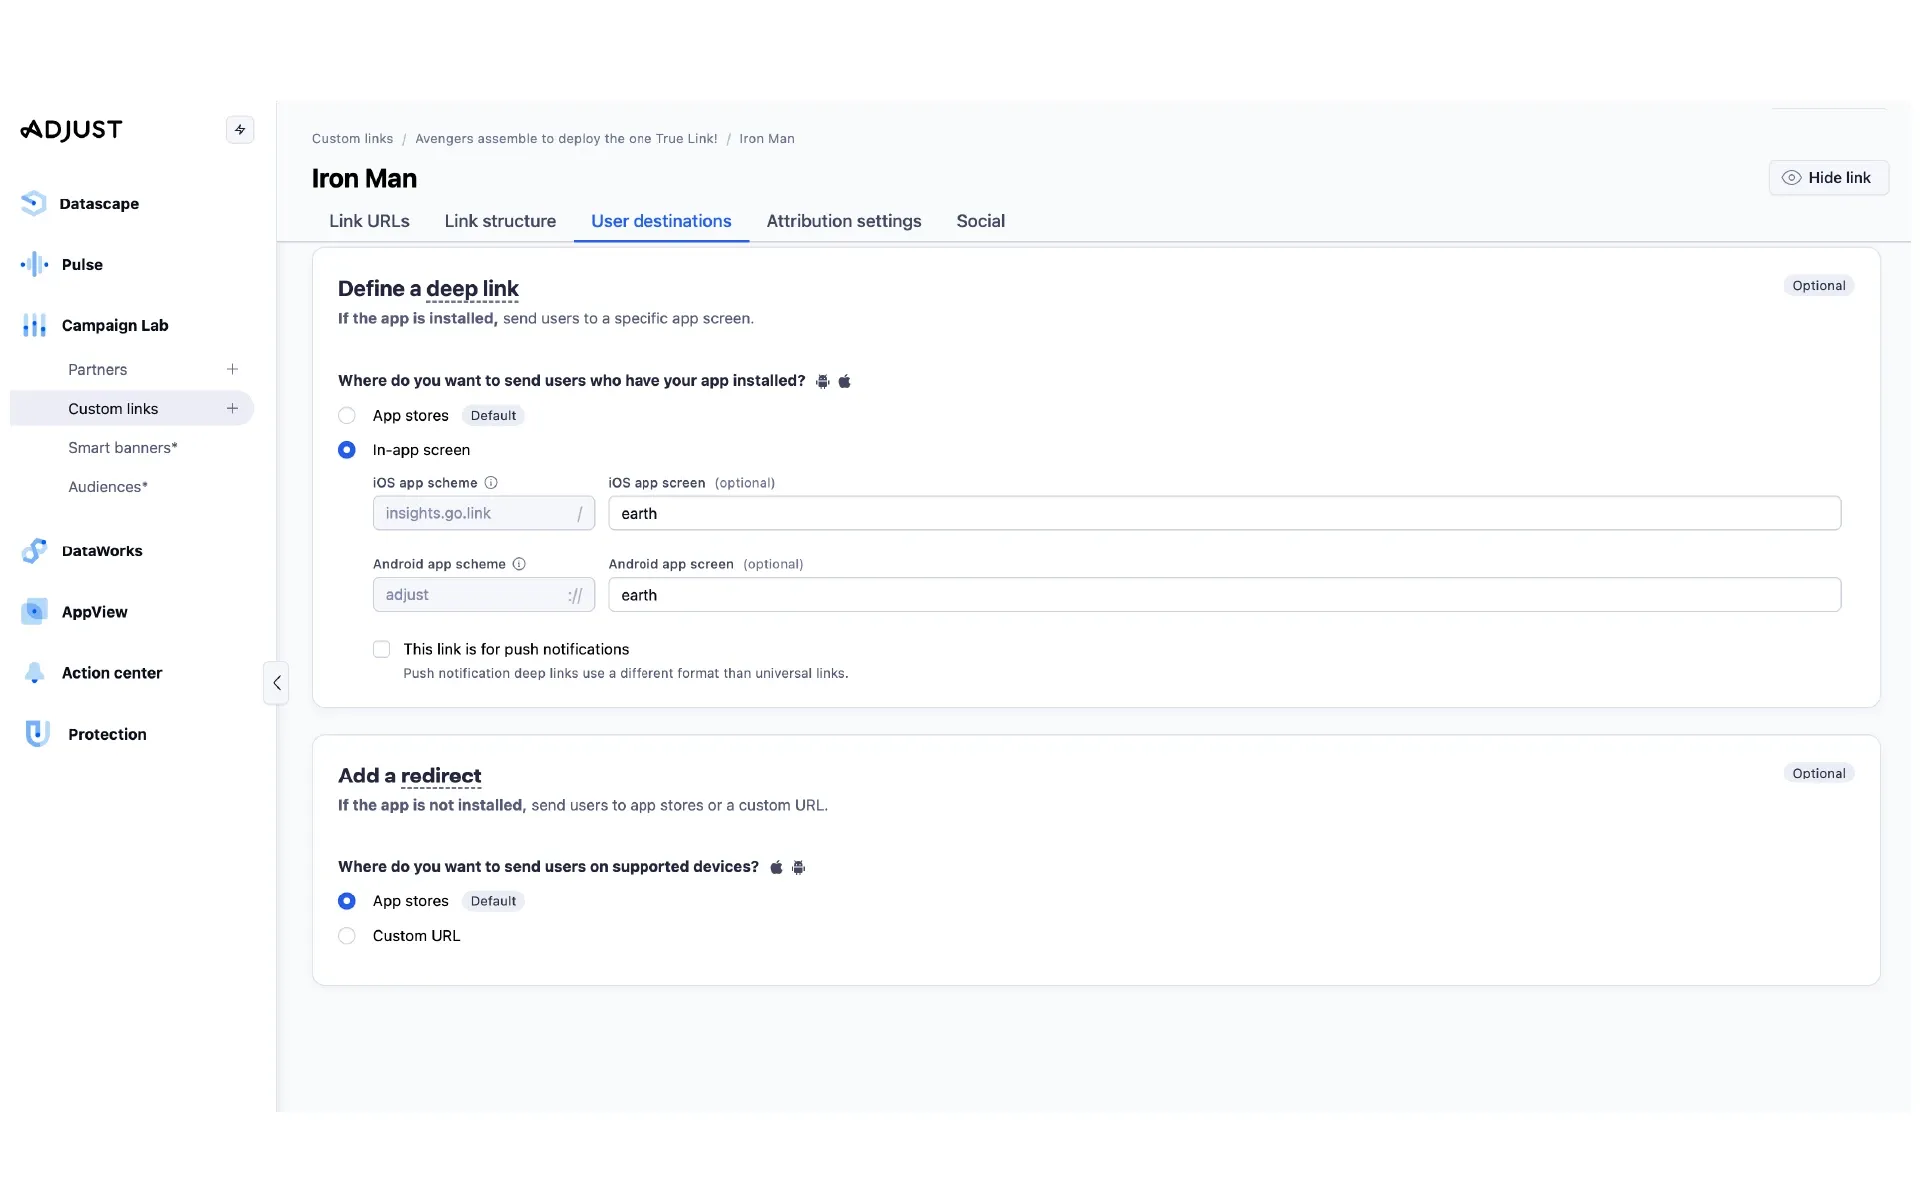The width and height of the screenshot is (1920, 1200).
Task: Click the Hide link button
Action: (1829, 177)
